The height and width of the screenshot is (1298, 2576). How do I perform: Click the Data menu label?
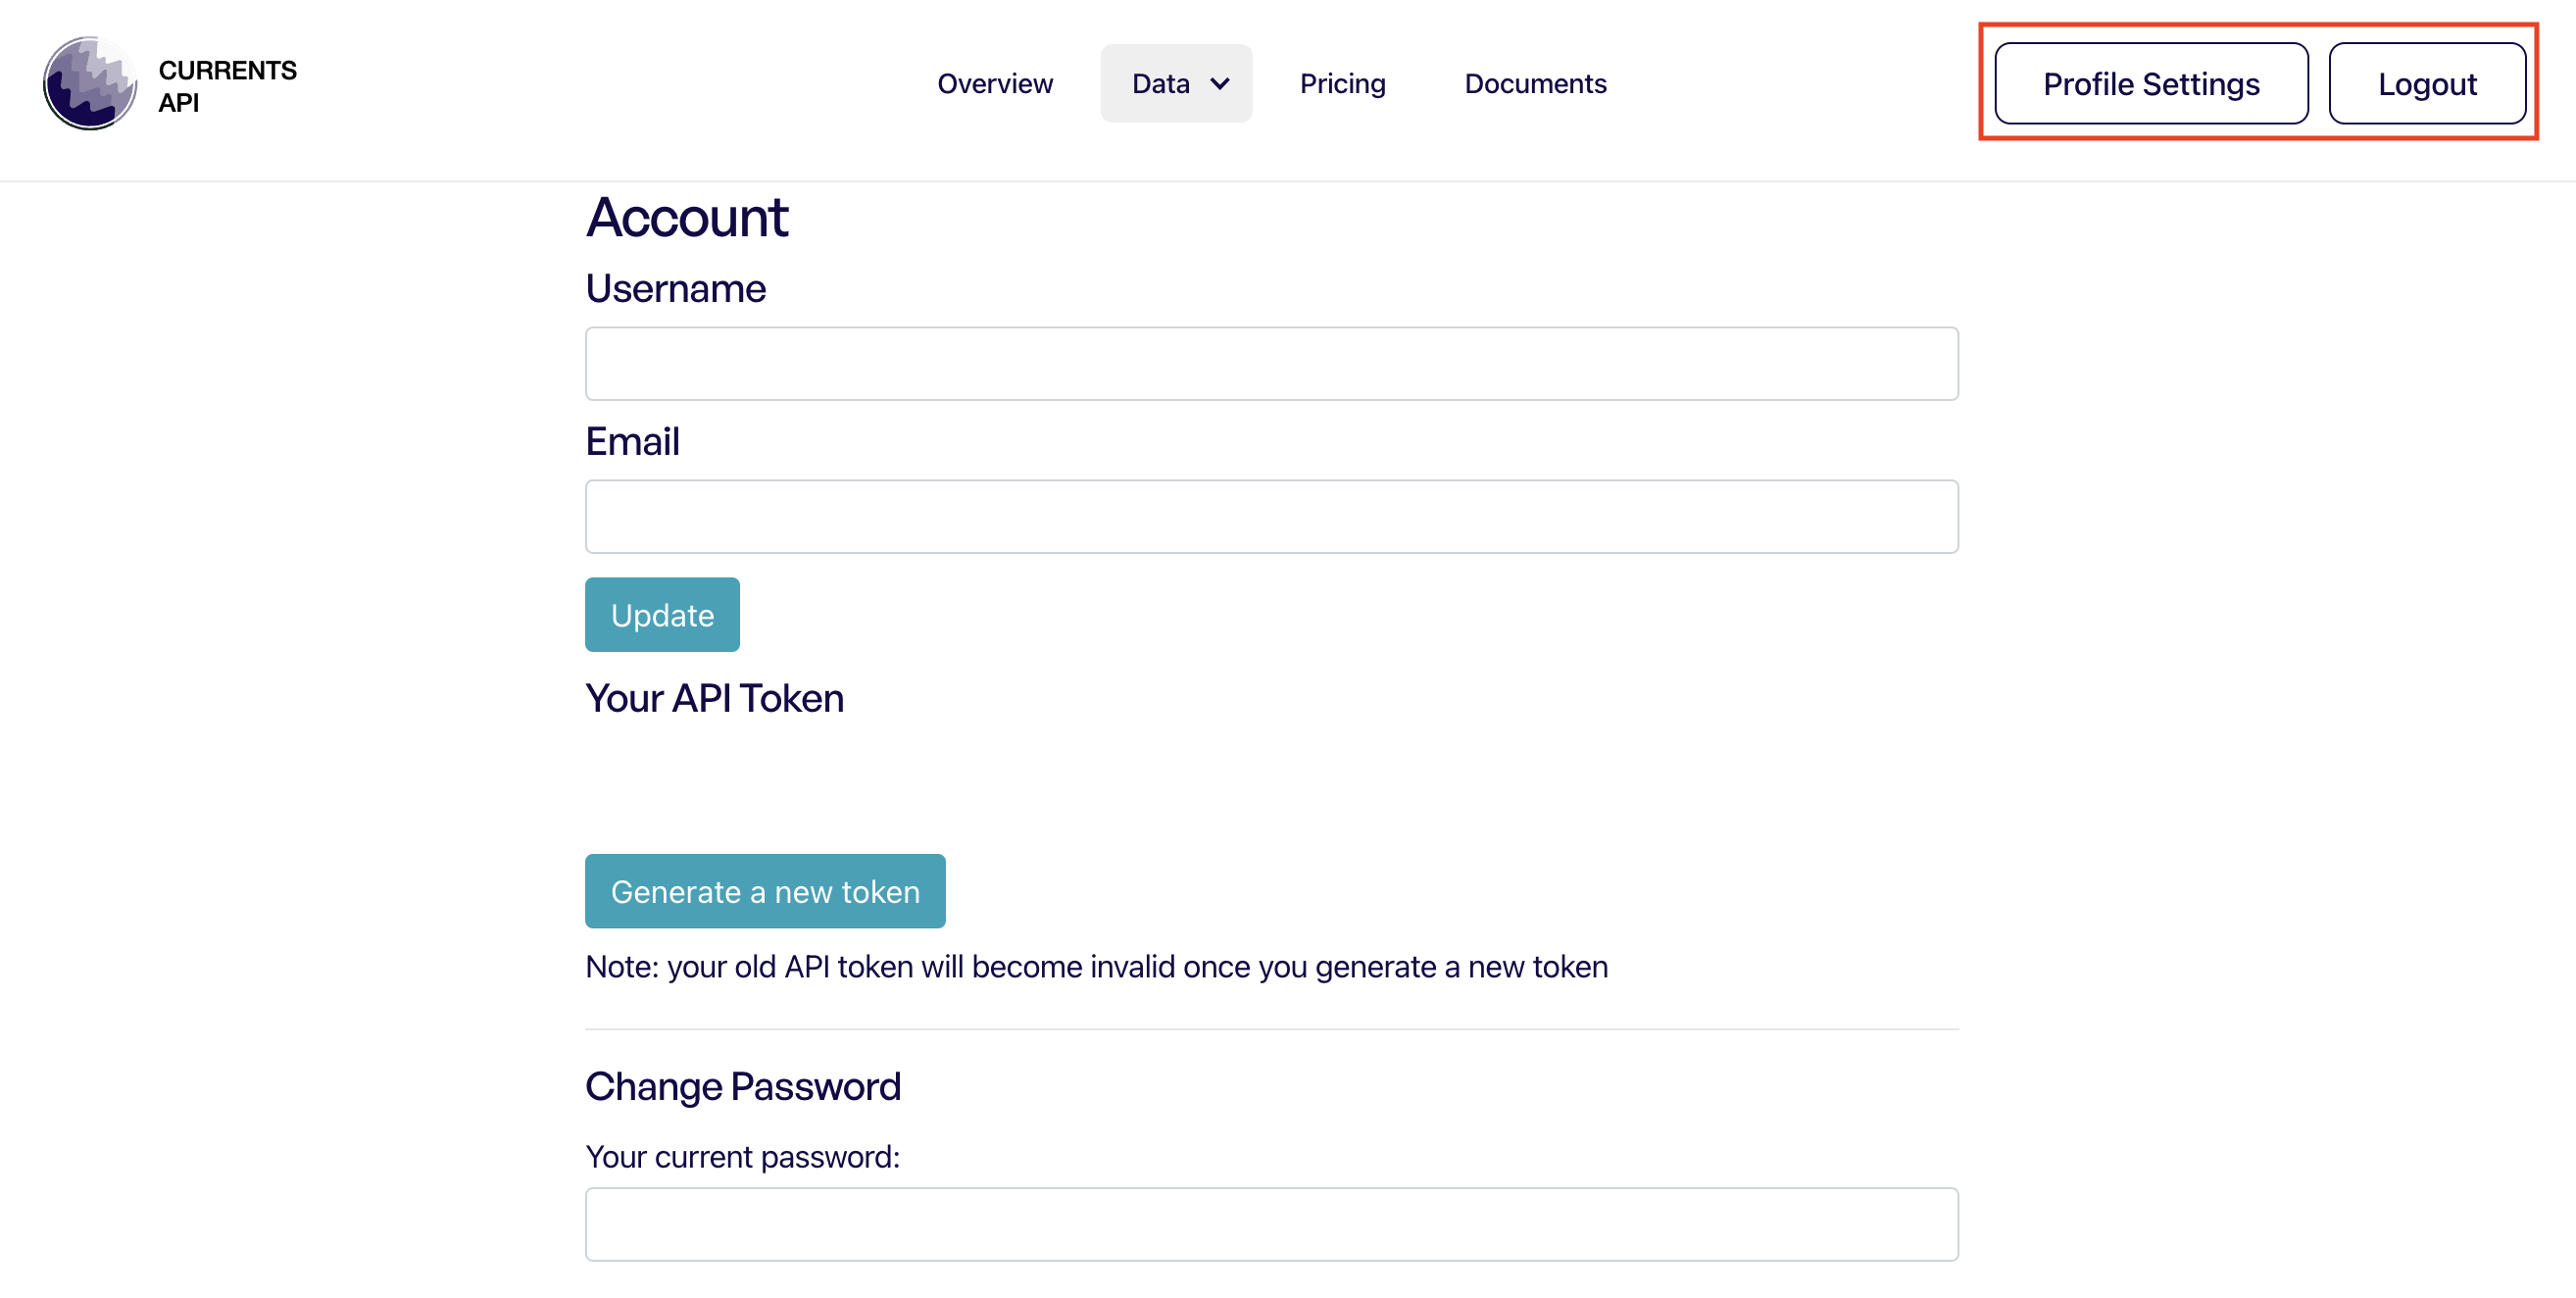(x=1161, y=84)
